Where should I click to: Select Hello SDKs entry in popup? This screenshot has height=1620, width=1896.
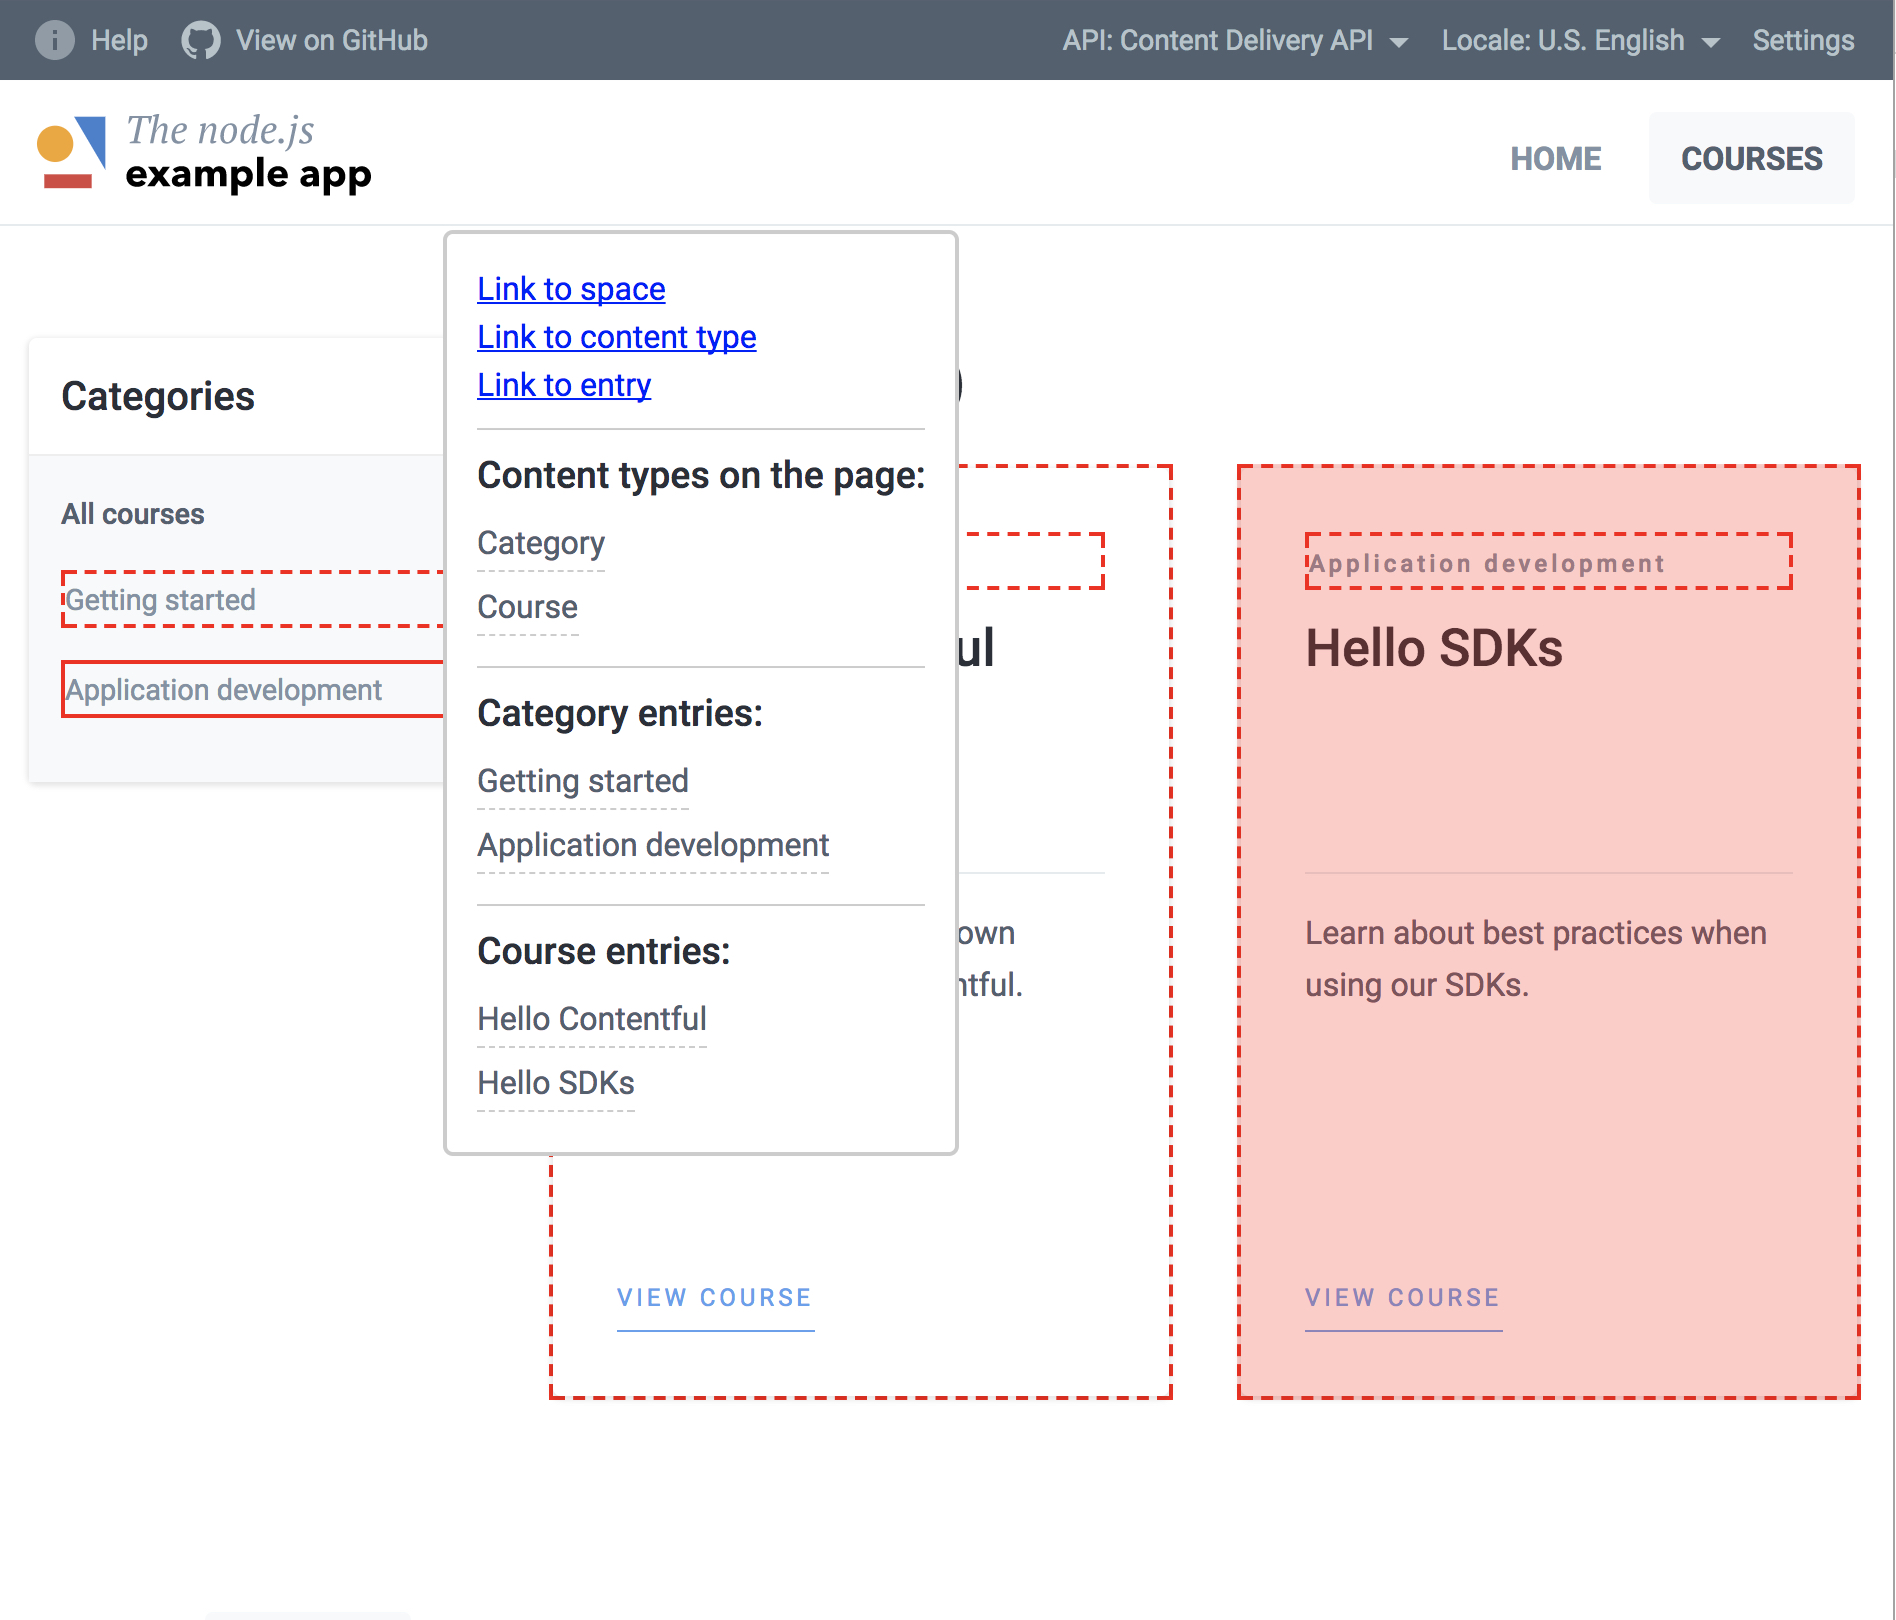[556, 1083]
